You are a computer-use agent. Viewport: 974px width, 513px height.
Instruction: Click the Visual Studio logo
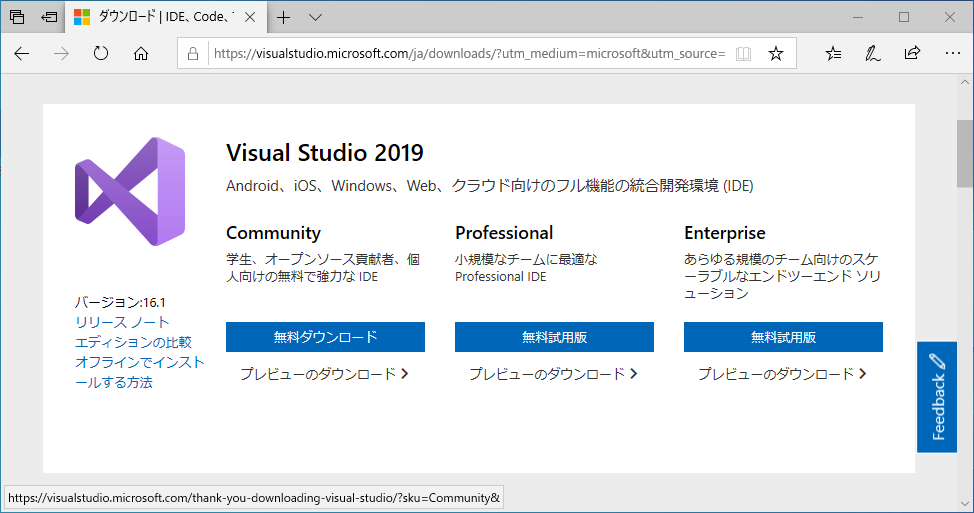130,191
